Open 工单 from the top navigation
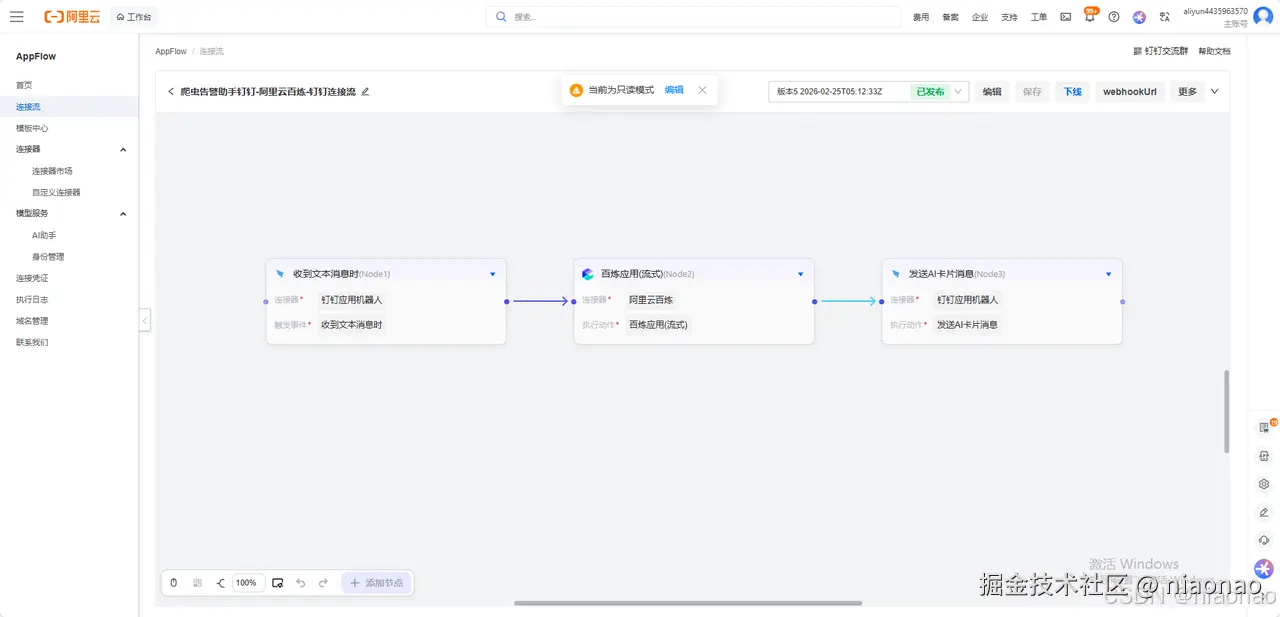1280x617 pixels. [x=1038, y=16]
